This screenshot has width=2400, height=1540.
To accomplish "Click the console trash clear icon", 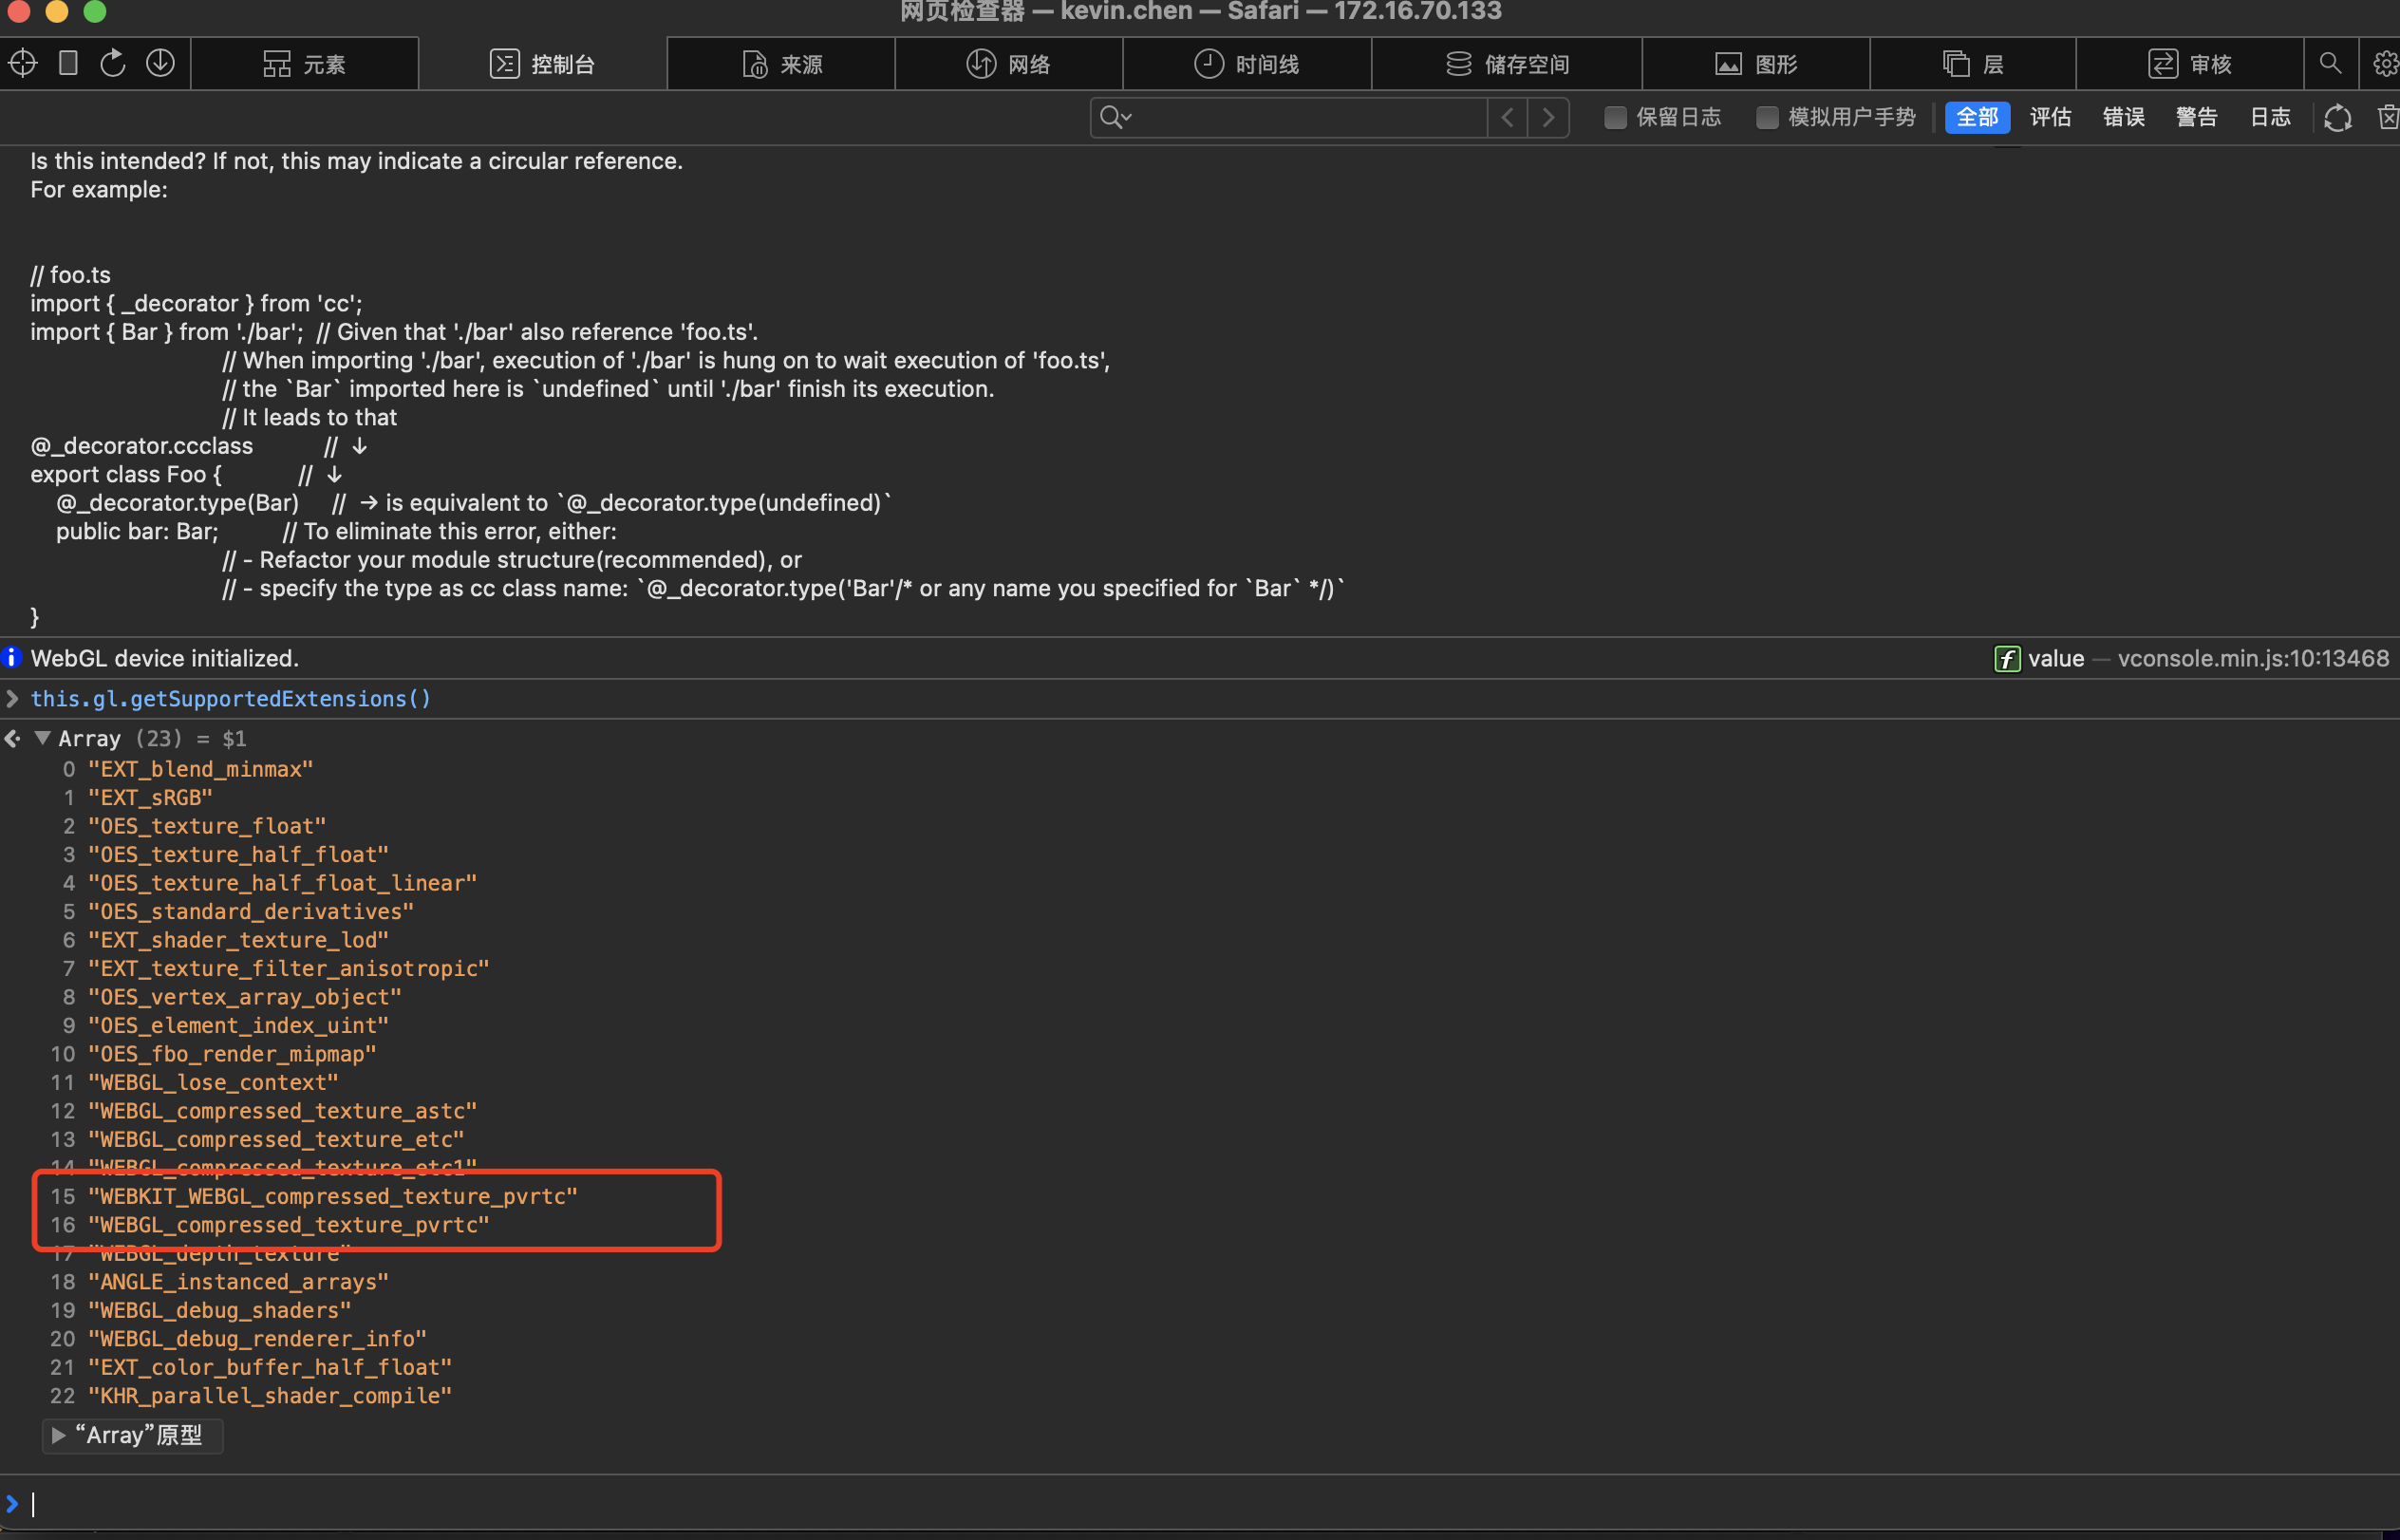I will point(2387,117).
